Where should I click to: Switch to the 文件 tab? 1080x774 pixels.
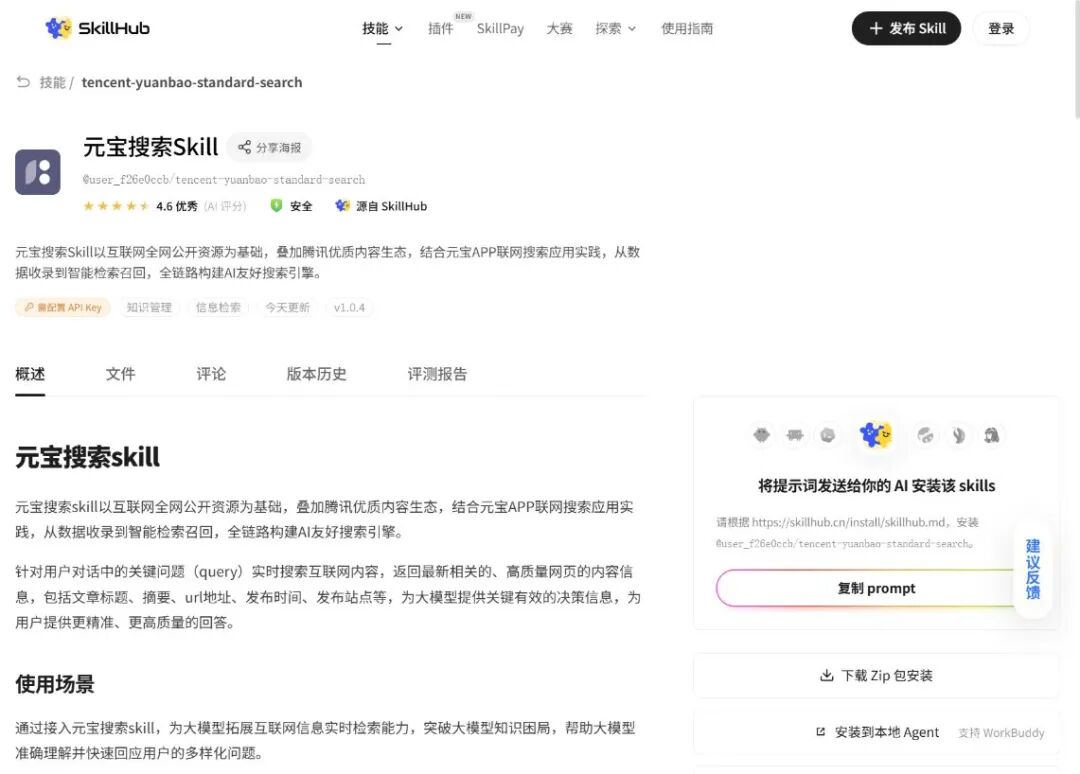(121, 374)
